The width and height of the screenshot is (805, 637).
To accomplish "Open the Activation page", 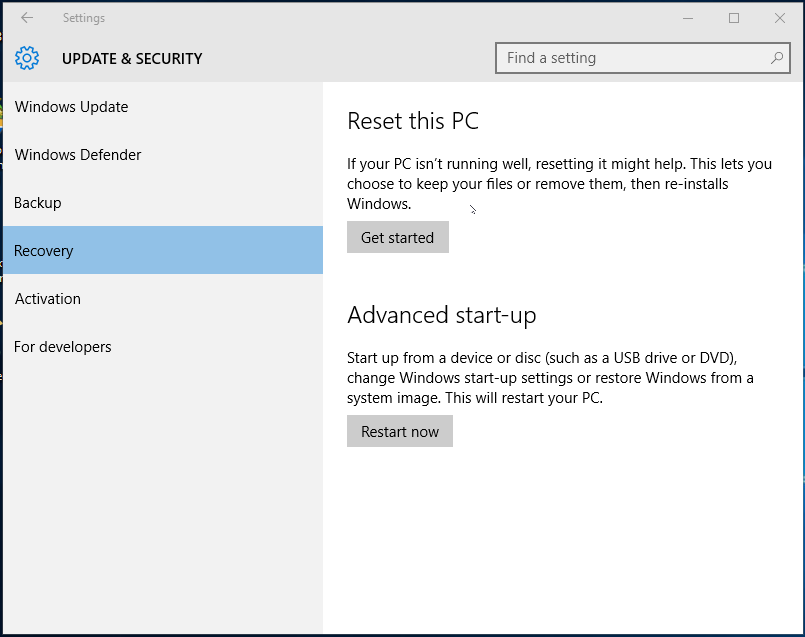I will tap(163, 298).
